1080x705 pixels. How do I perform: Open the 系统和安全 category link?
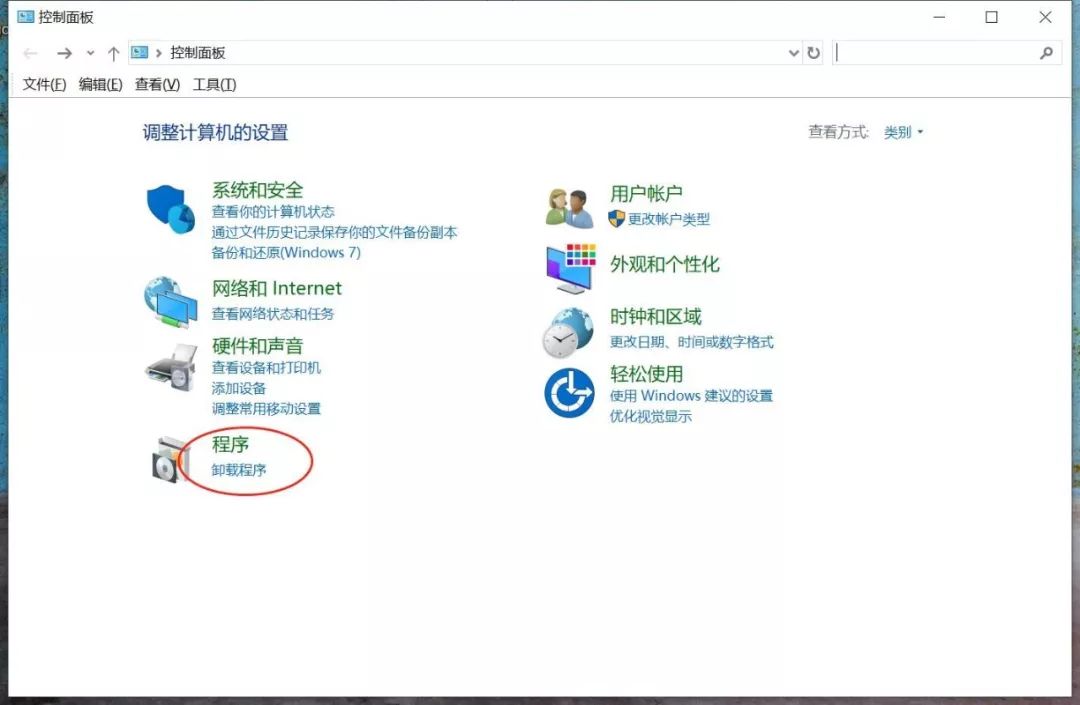[257, 190]
